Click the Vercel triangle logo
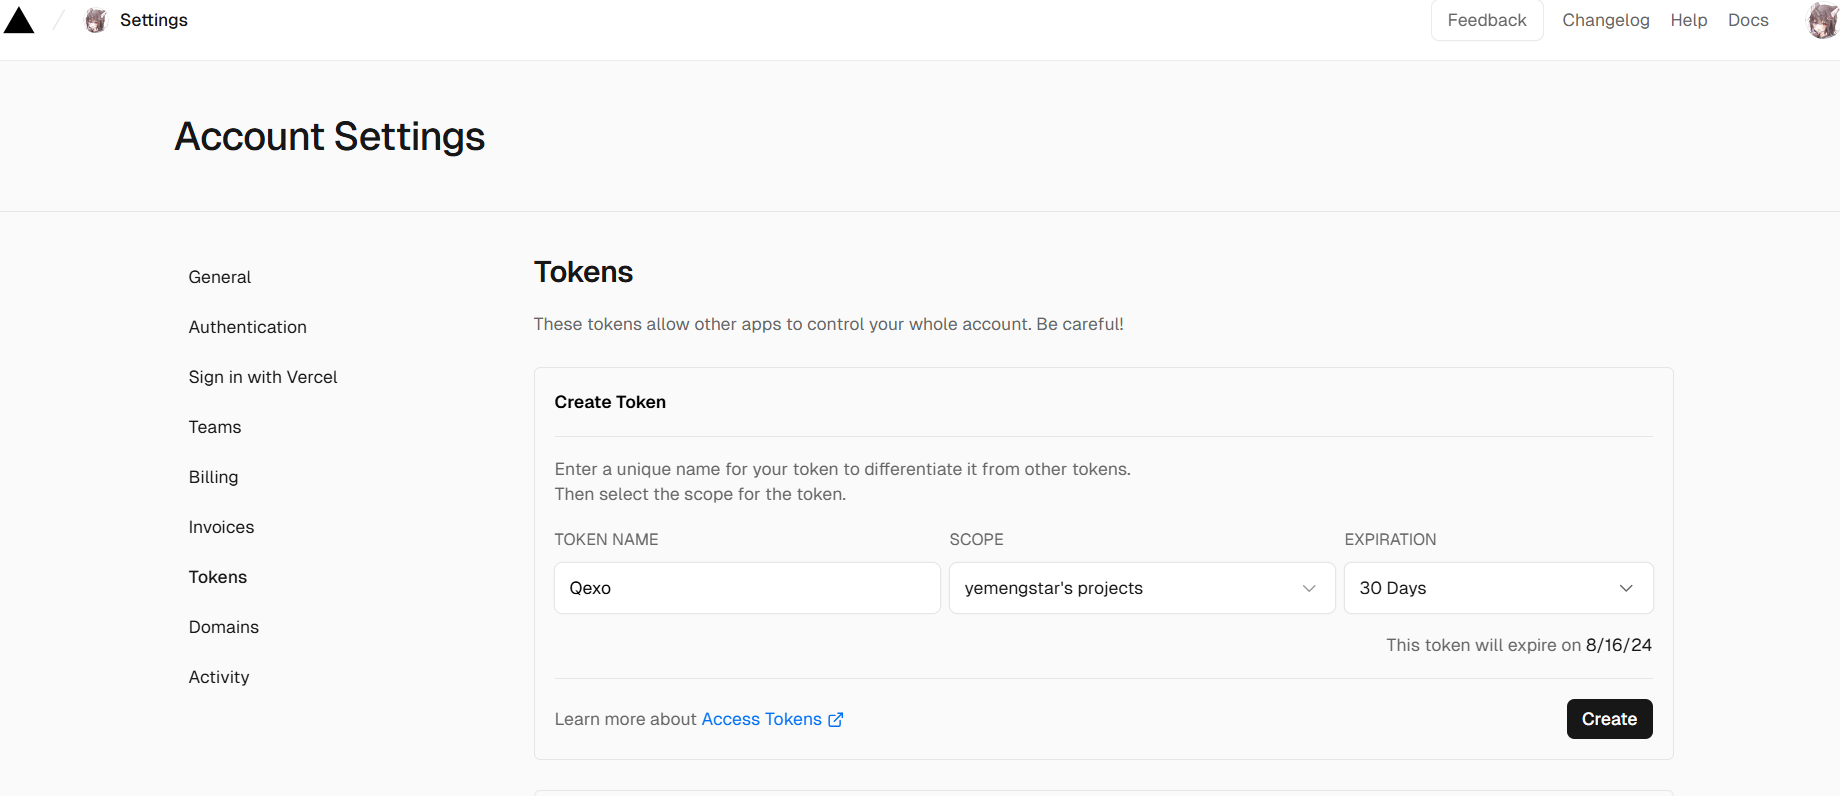 point(19,20)
